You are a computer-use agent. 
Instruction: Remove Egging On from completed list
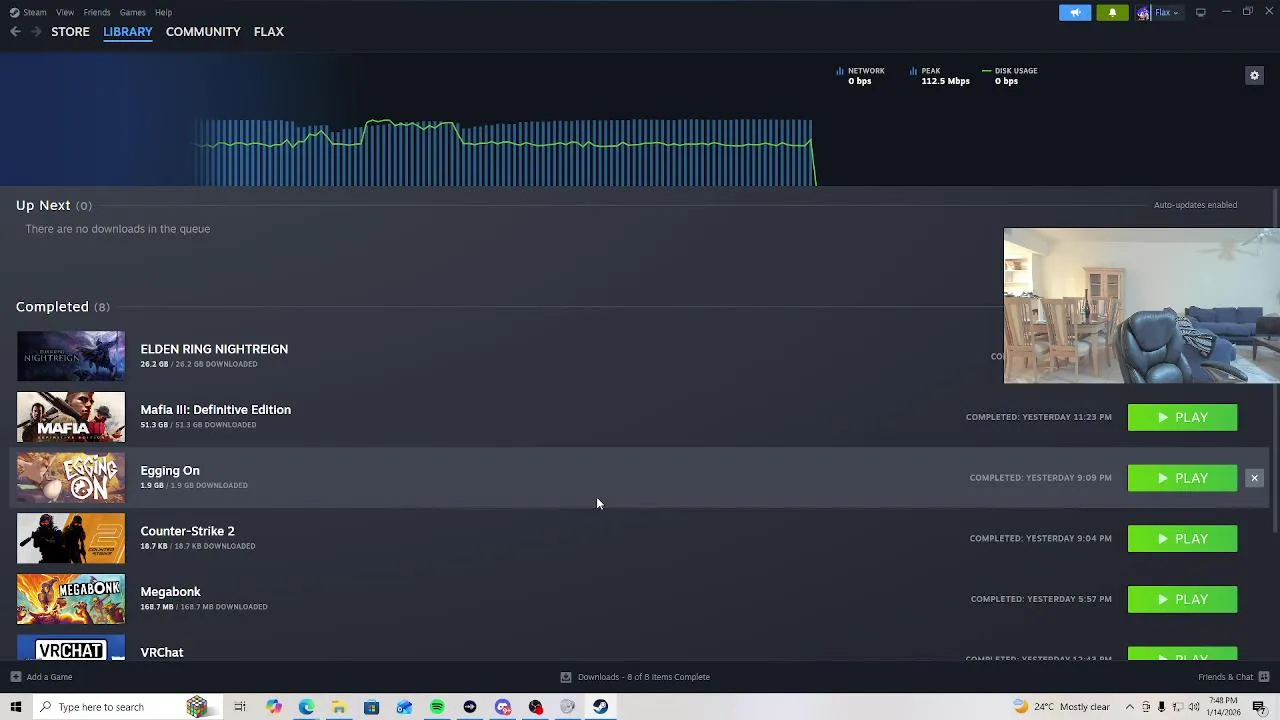point(1254,478)
